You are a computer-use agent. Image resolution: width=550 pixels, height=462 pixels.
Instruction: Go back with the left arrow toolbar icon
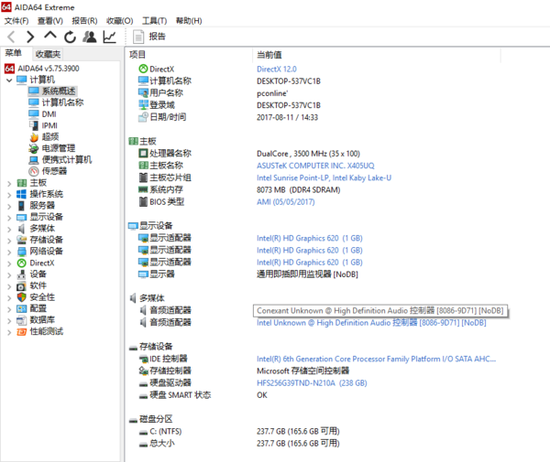[11, 37]
